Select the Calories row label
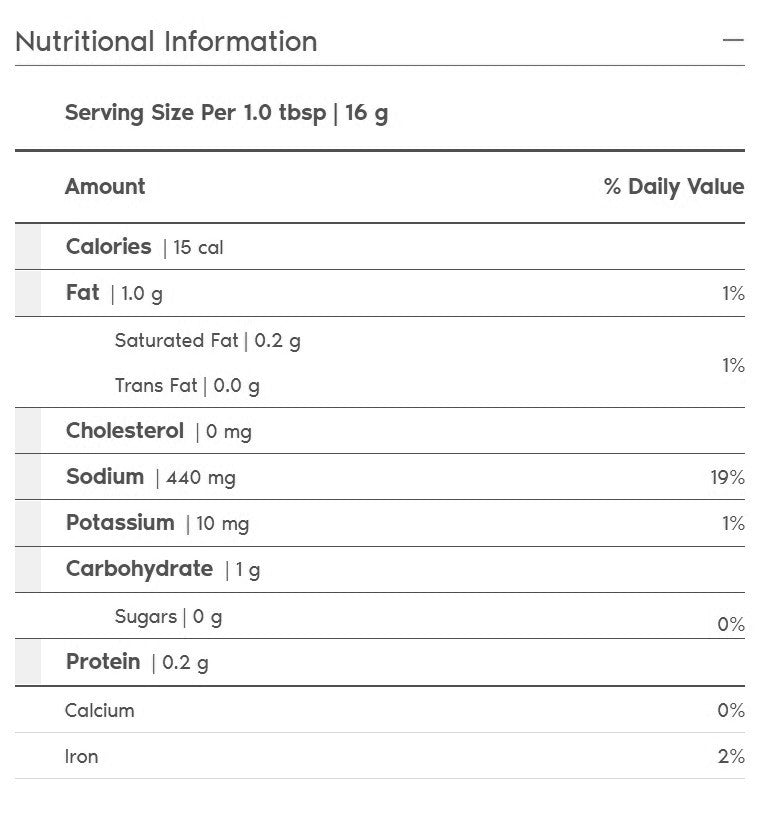Image resolution: width=766 pixels, height=817 pixels. coord(108,247)
